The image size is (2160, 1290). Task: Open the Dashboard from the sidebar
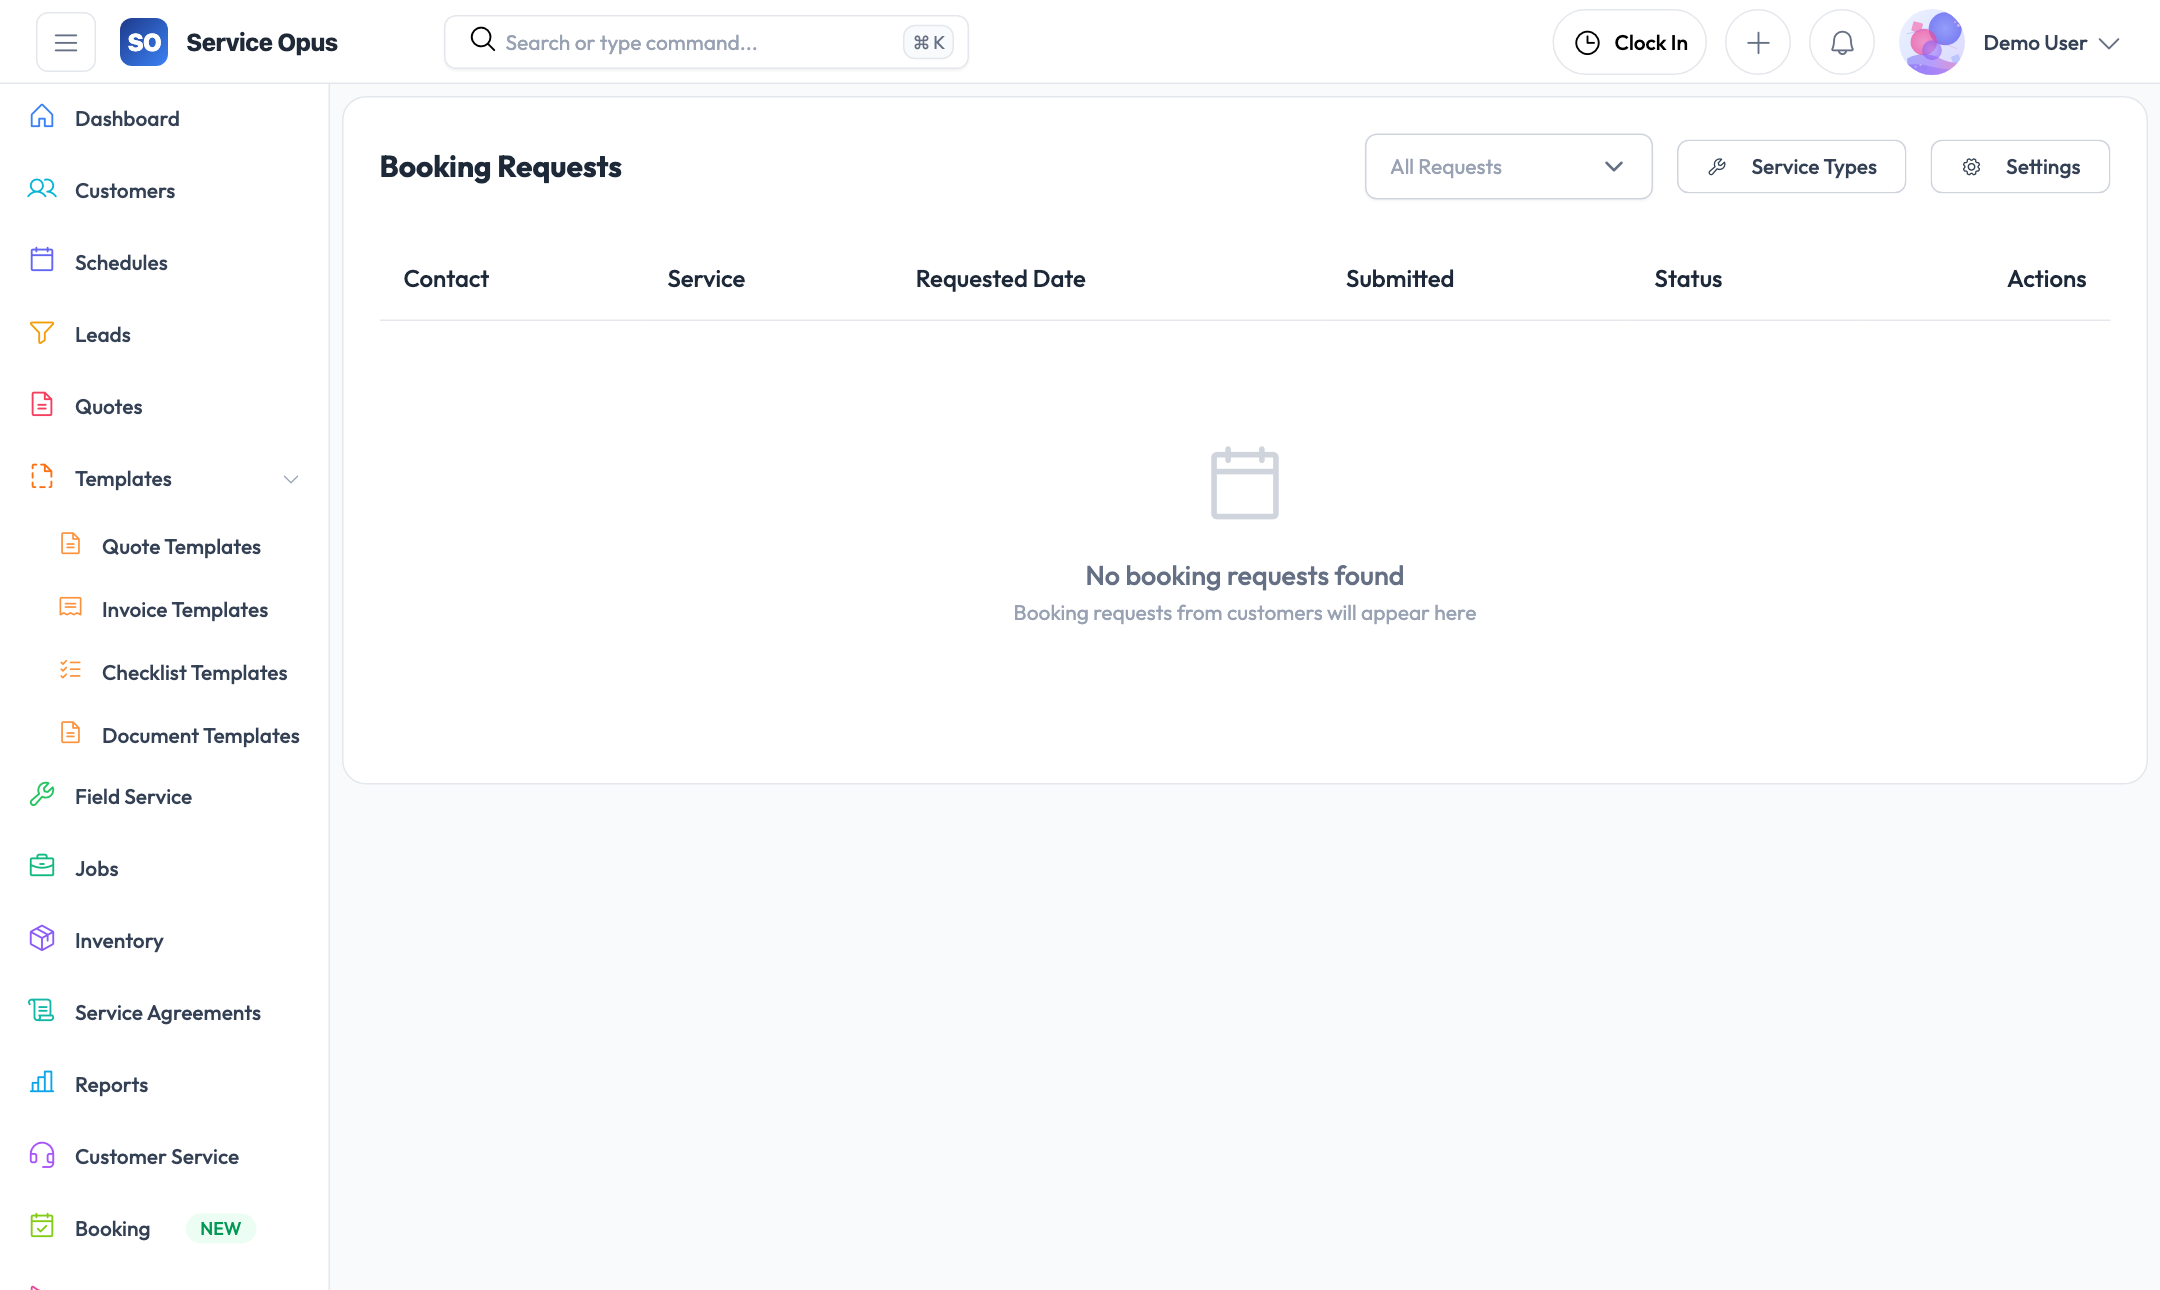127,117
